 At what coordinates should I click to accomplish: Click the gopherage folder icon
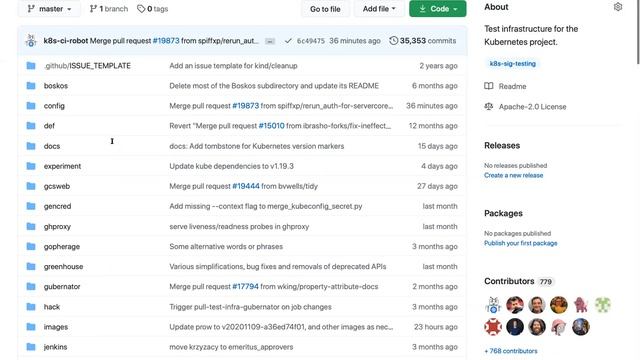tap(31, 246)
